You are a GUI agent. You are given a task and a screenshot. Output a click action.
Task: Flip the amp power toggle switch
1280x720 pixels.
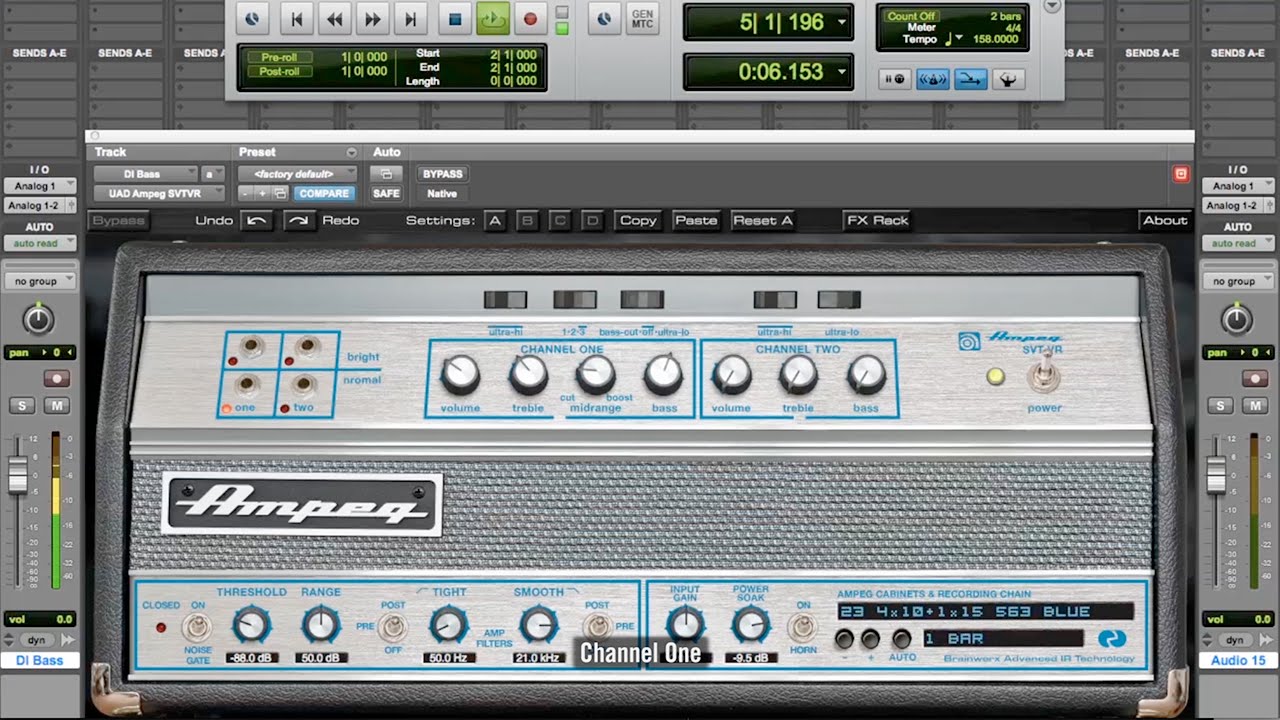1045,374
